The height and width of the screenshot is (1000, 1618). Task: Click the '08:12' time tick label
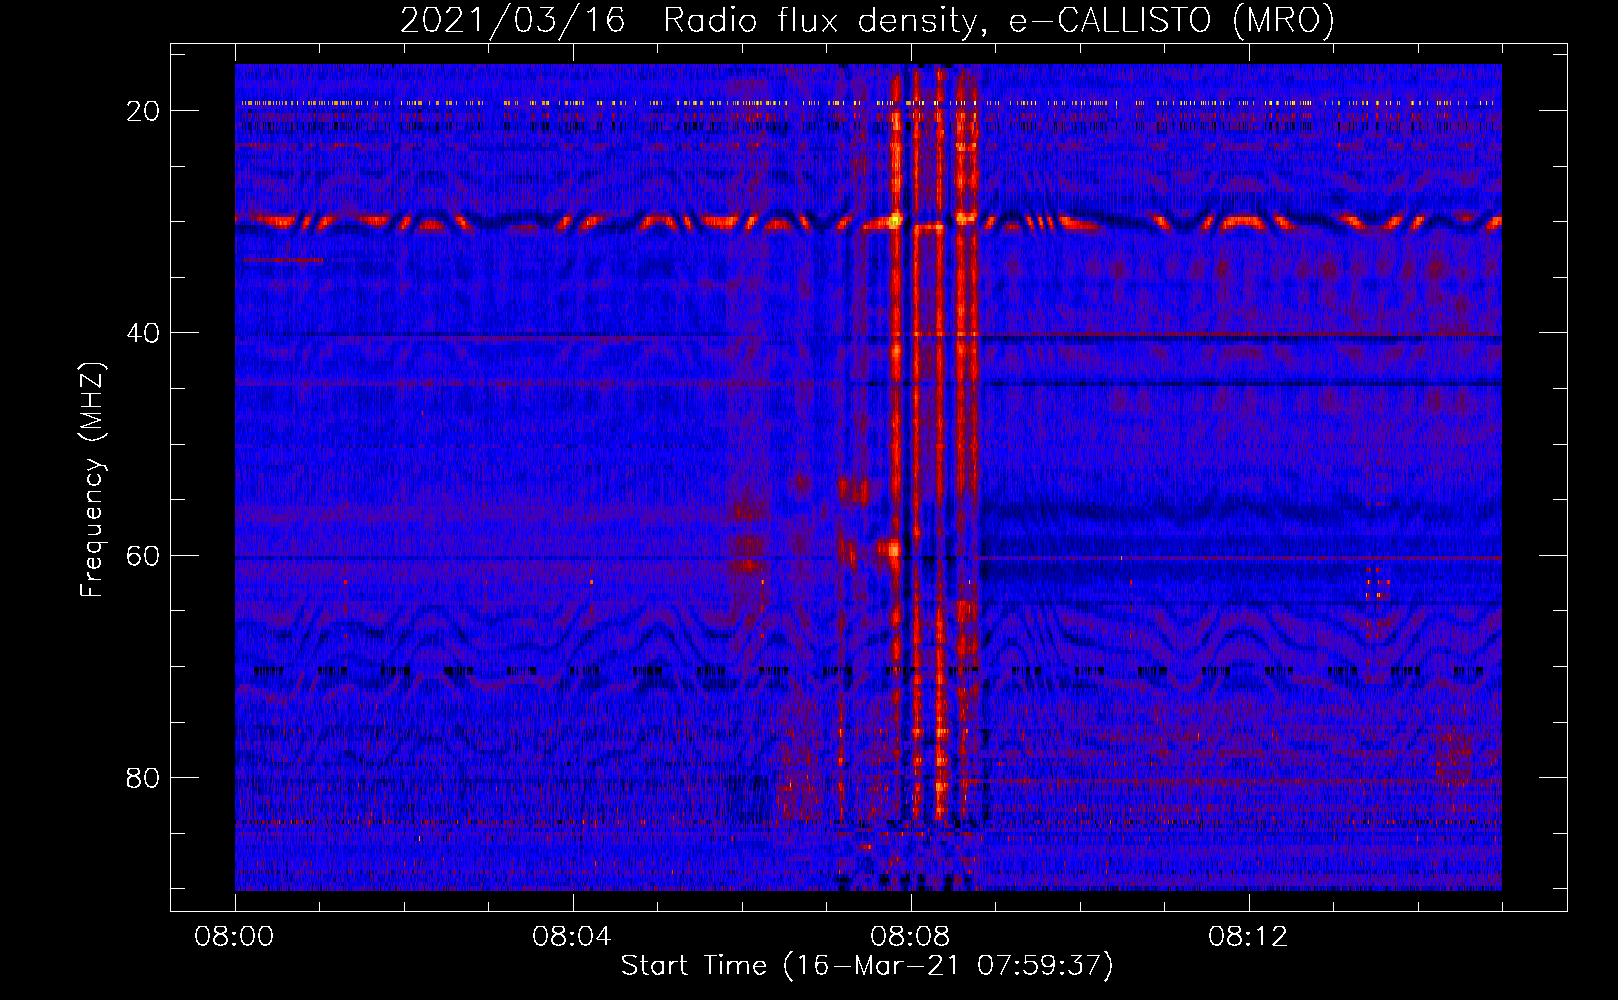pyautogui.click(x=1248, y=937)
